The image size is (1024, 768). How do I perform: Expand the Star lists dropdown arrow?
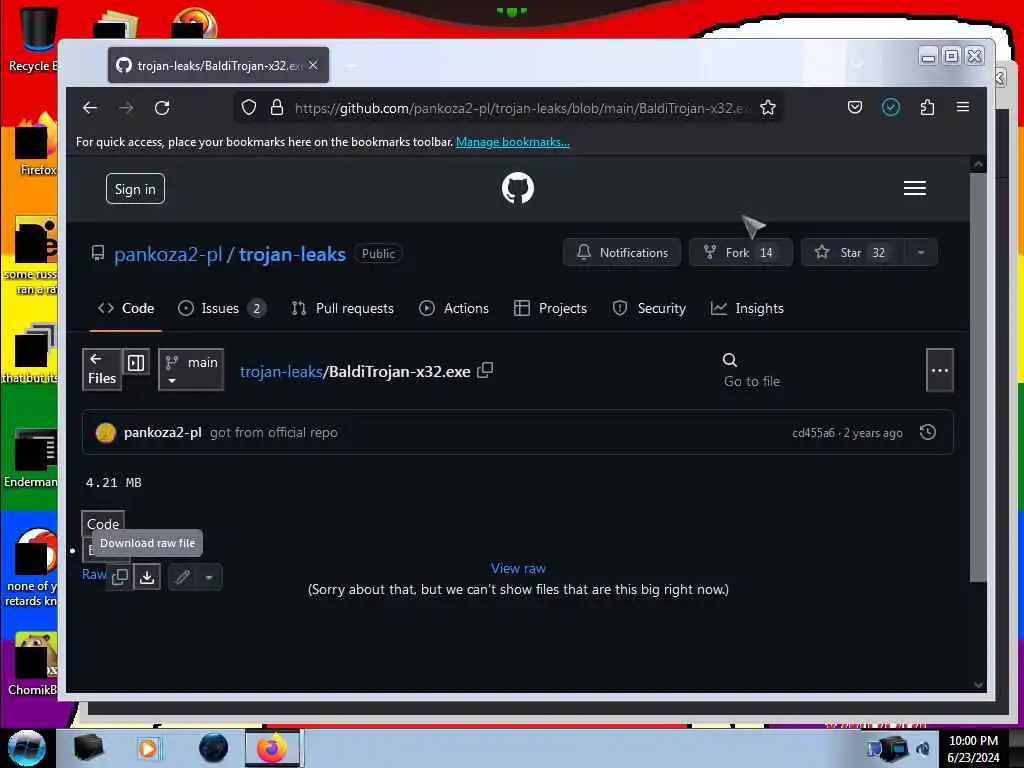tap(921, 253)
